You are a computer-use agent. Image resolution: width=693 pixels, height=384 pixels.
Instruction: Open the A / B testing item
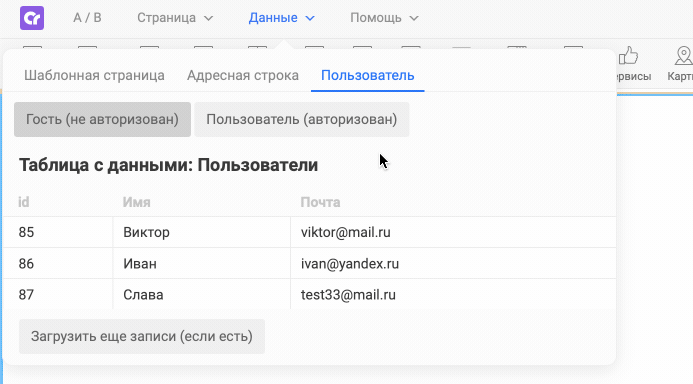click(x=87, y=18)
